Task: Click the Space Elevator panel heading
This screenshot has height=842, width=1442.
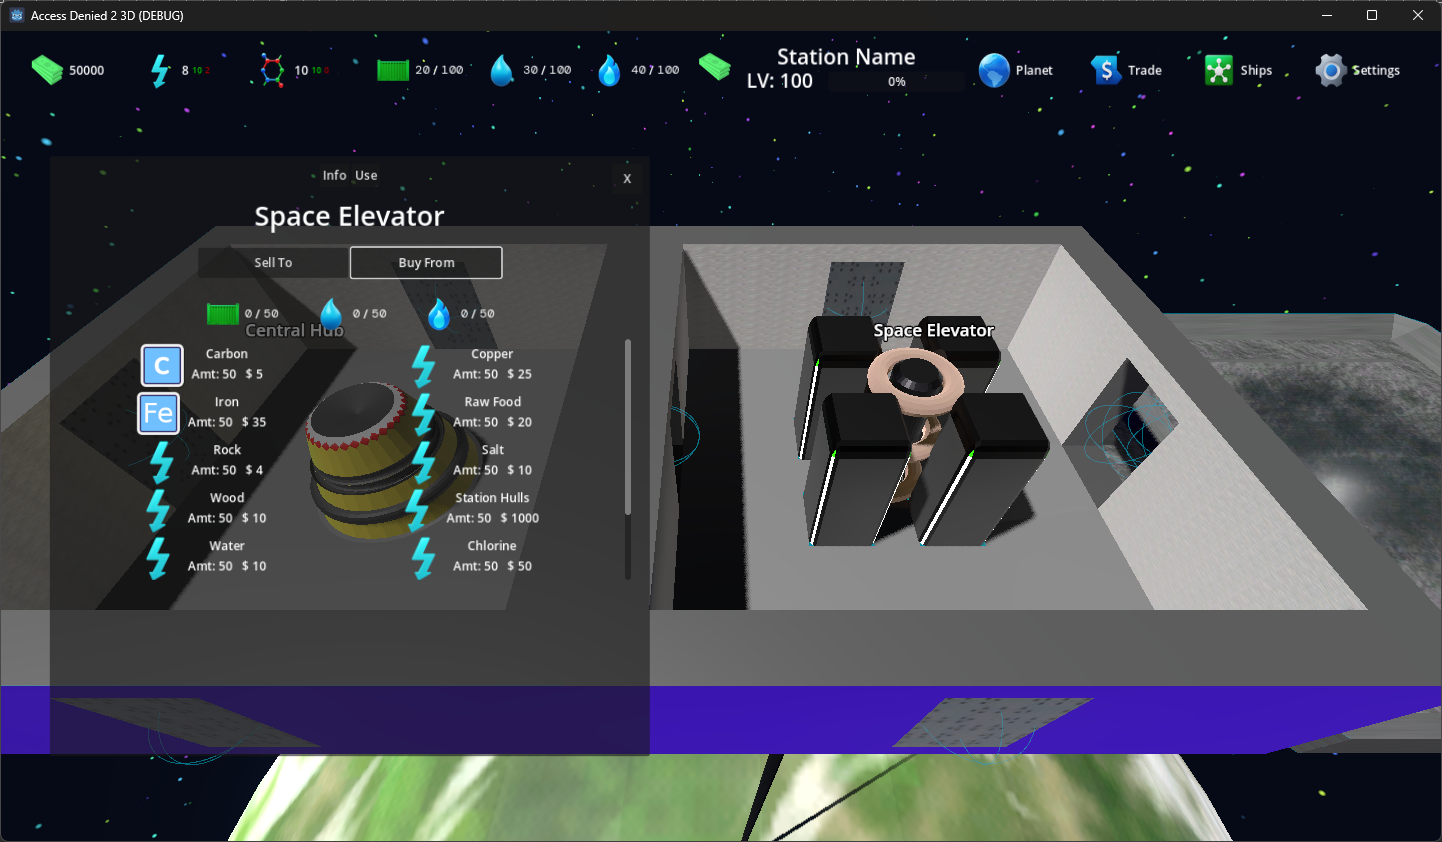Action: point(349,217)
